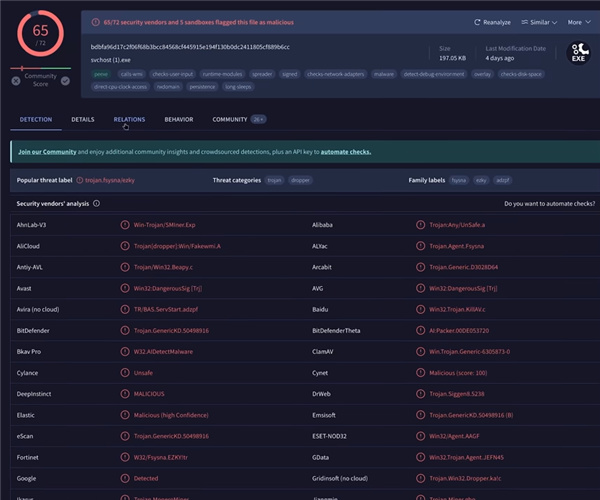Click info icon beside Security vendors' analysis

pos(96,204)
